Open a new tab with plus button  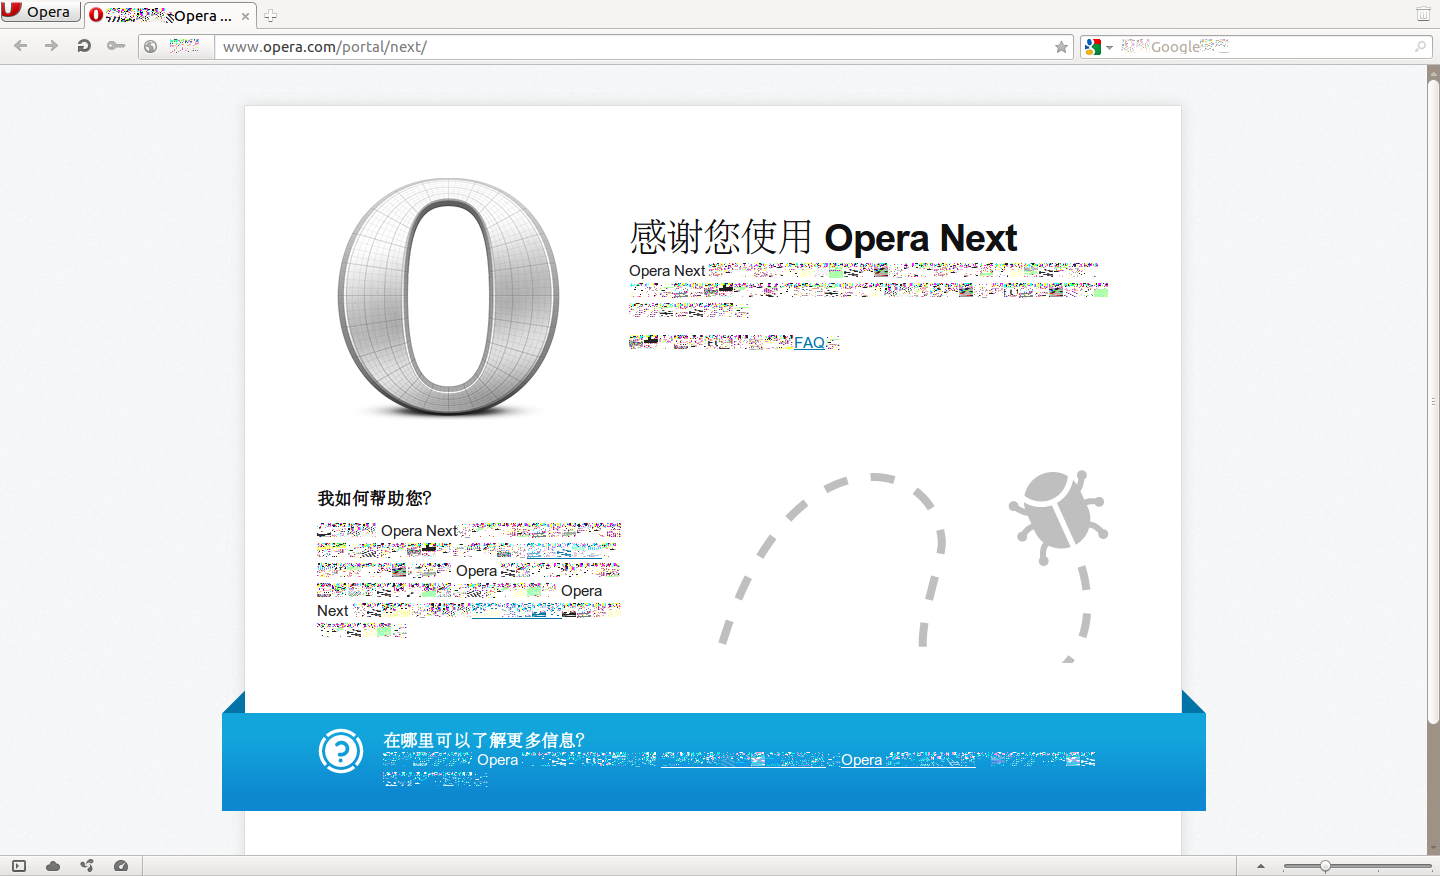click(270, 16)
